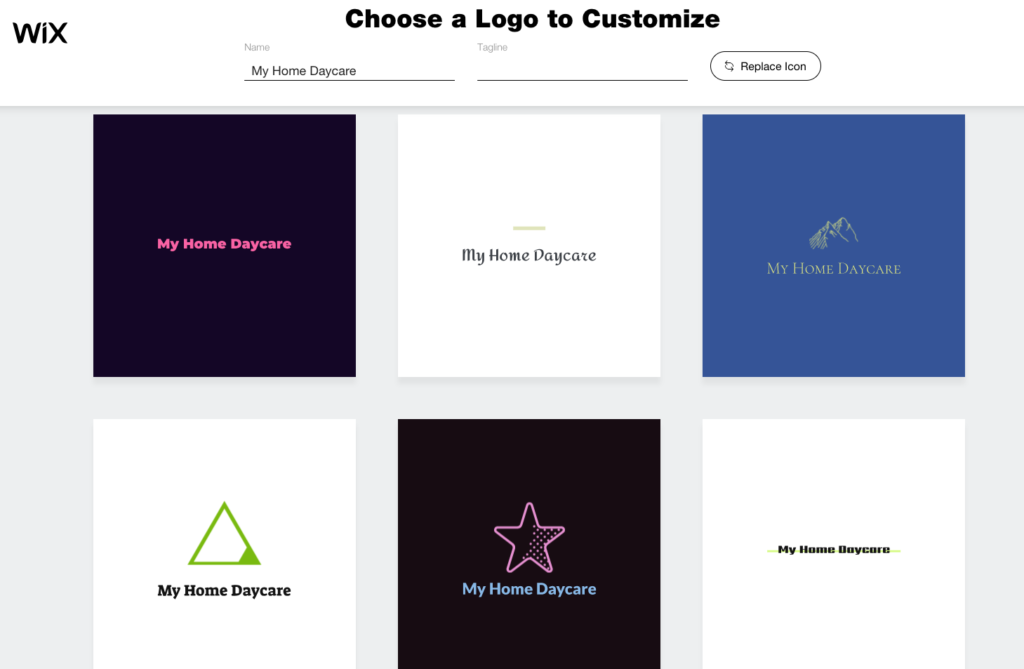The height and width of the screenshot is (669, 1024).
Task: Pick the blue logo with mountain icon
Action: pyautogui.click(x=833, y=246)
